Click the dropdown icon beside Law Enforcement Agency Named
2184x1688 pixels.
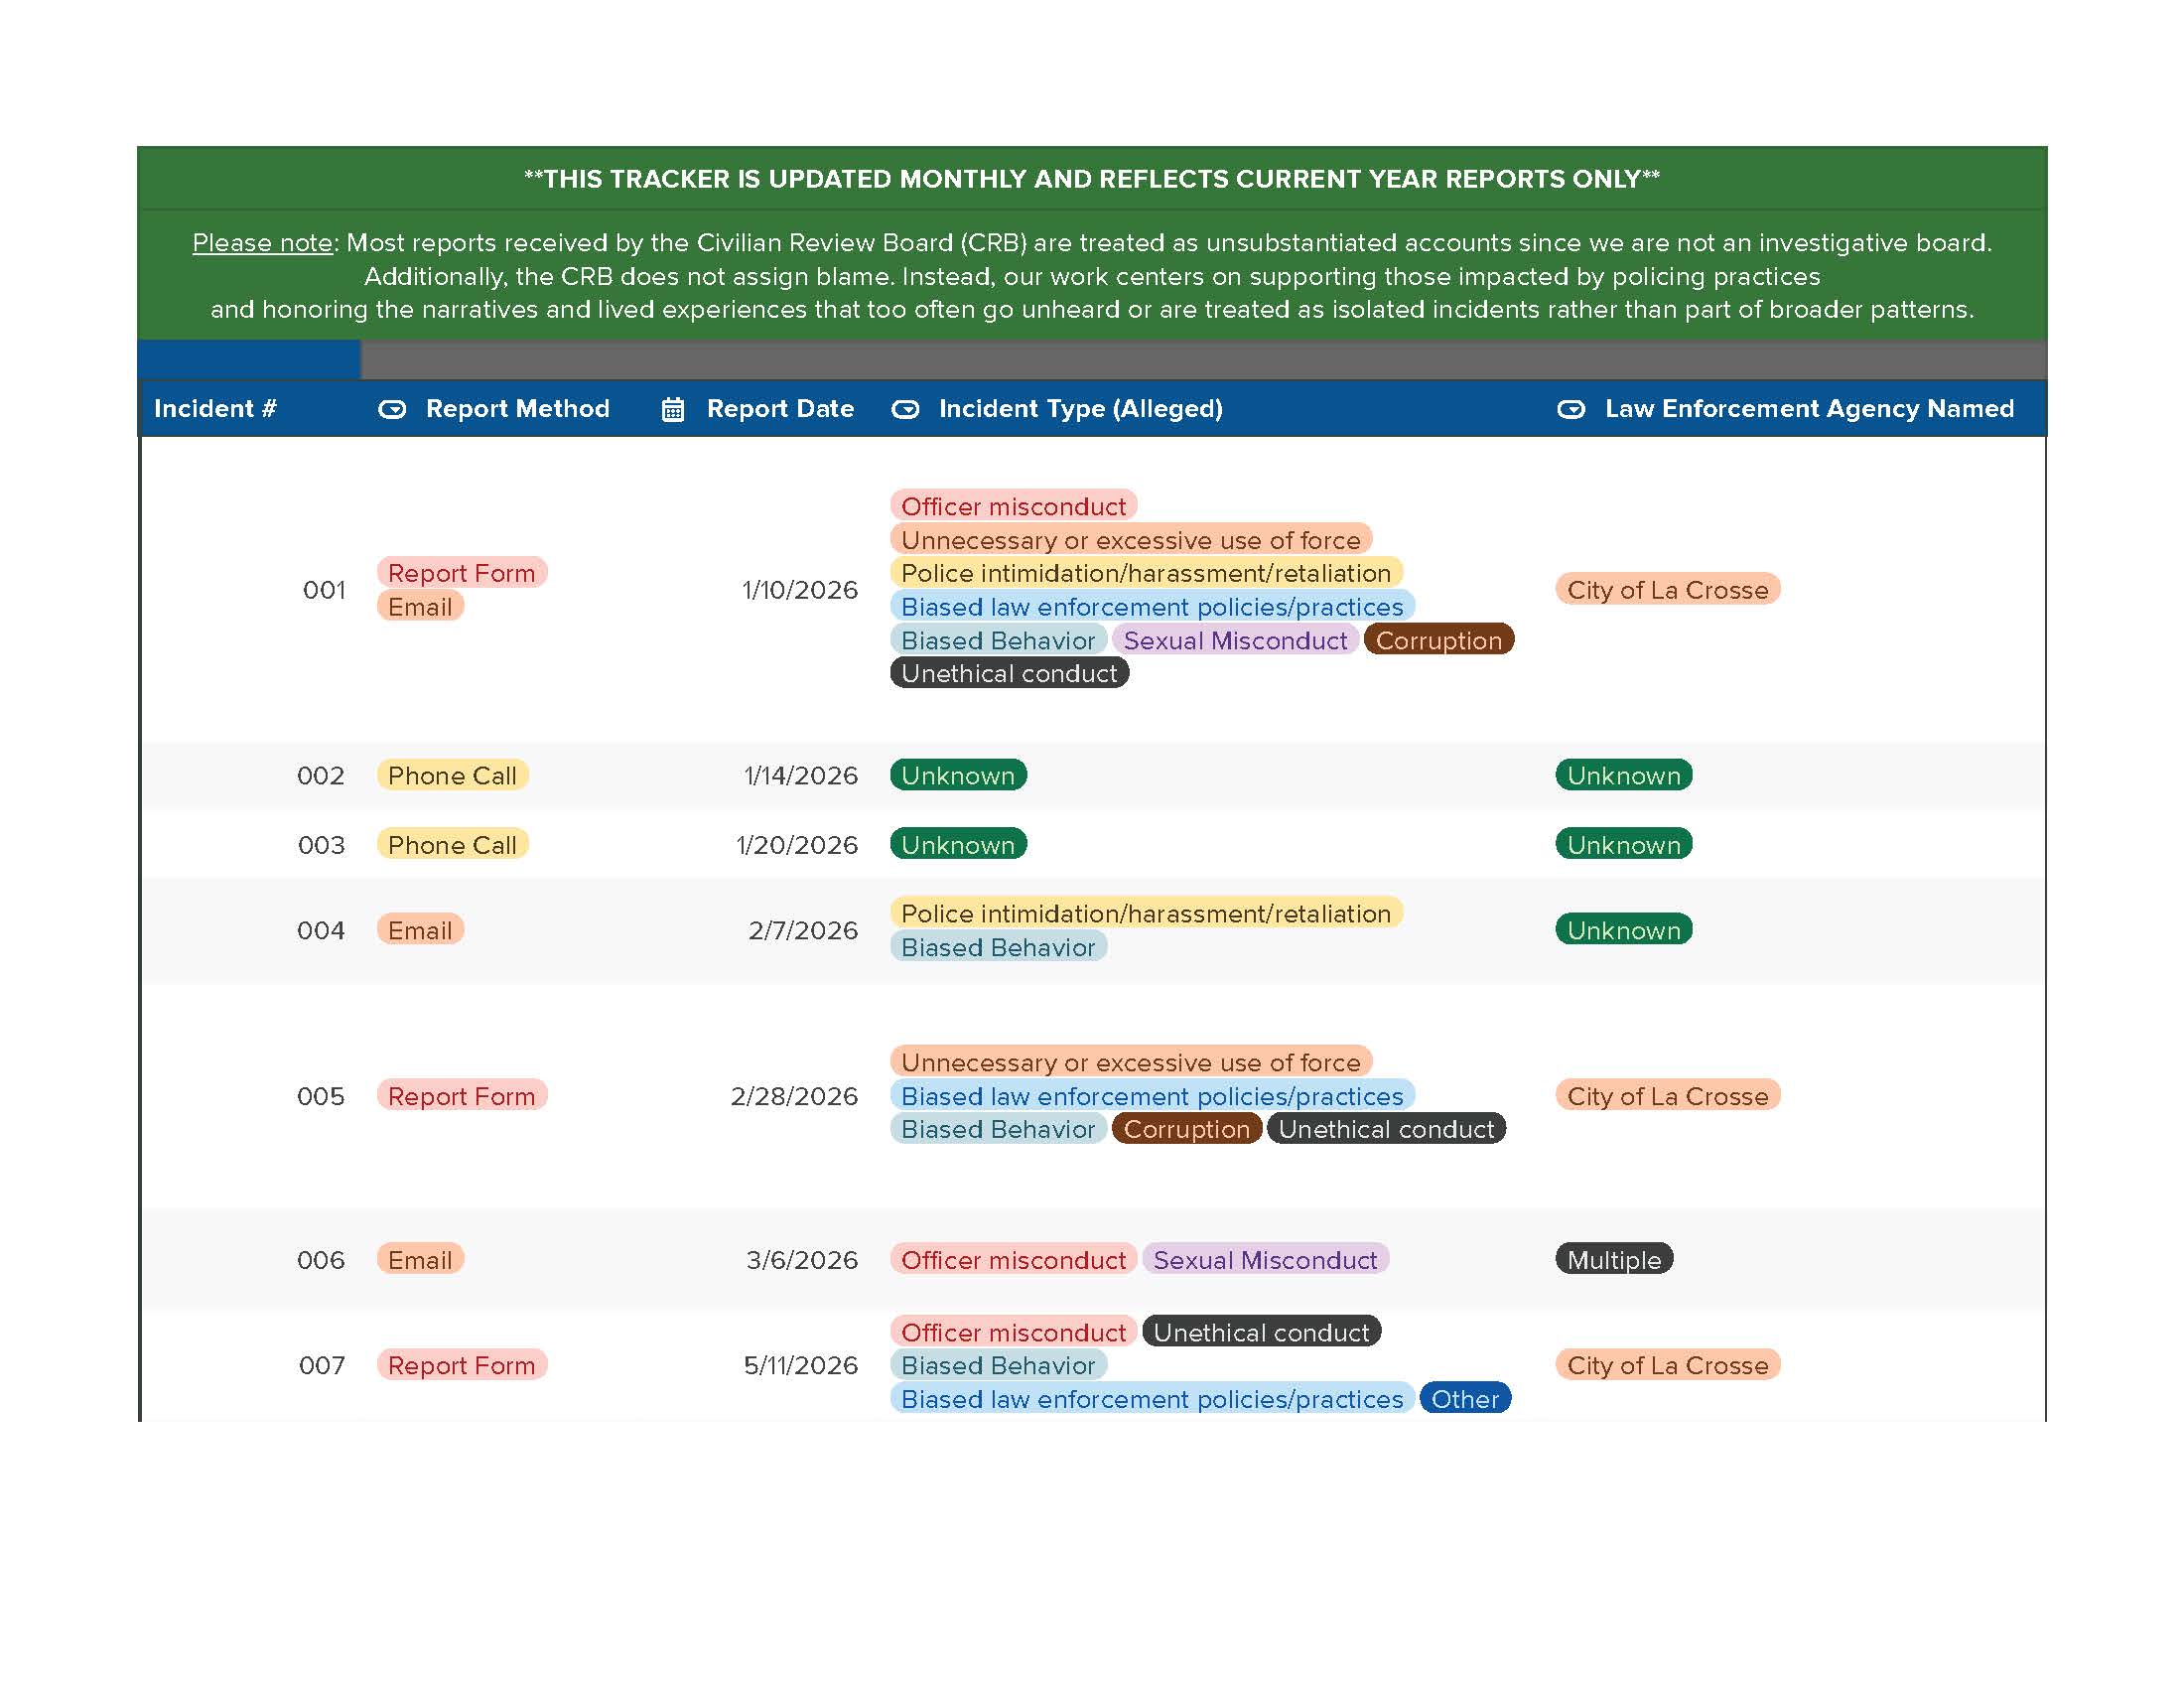(x=1571, y=409)
